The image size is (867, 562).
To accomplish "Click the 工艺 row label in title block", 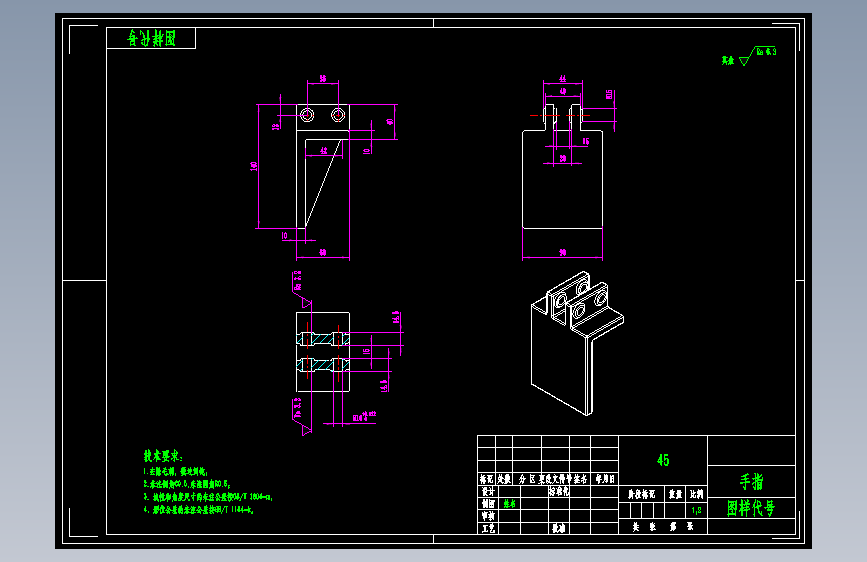I will pyautogui.click(x=488, y=528).
